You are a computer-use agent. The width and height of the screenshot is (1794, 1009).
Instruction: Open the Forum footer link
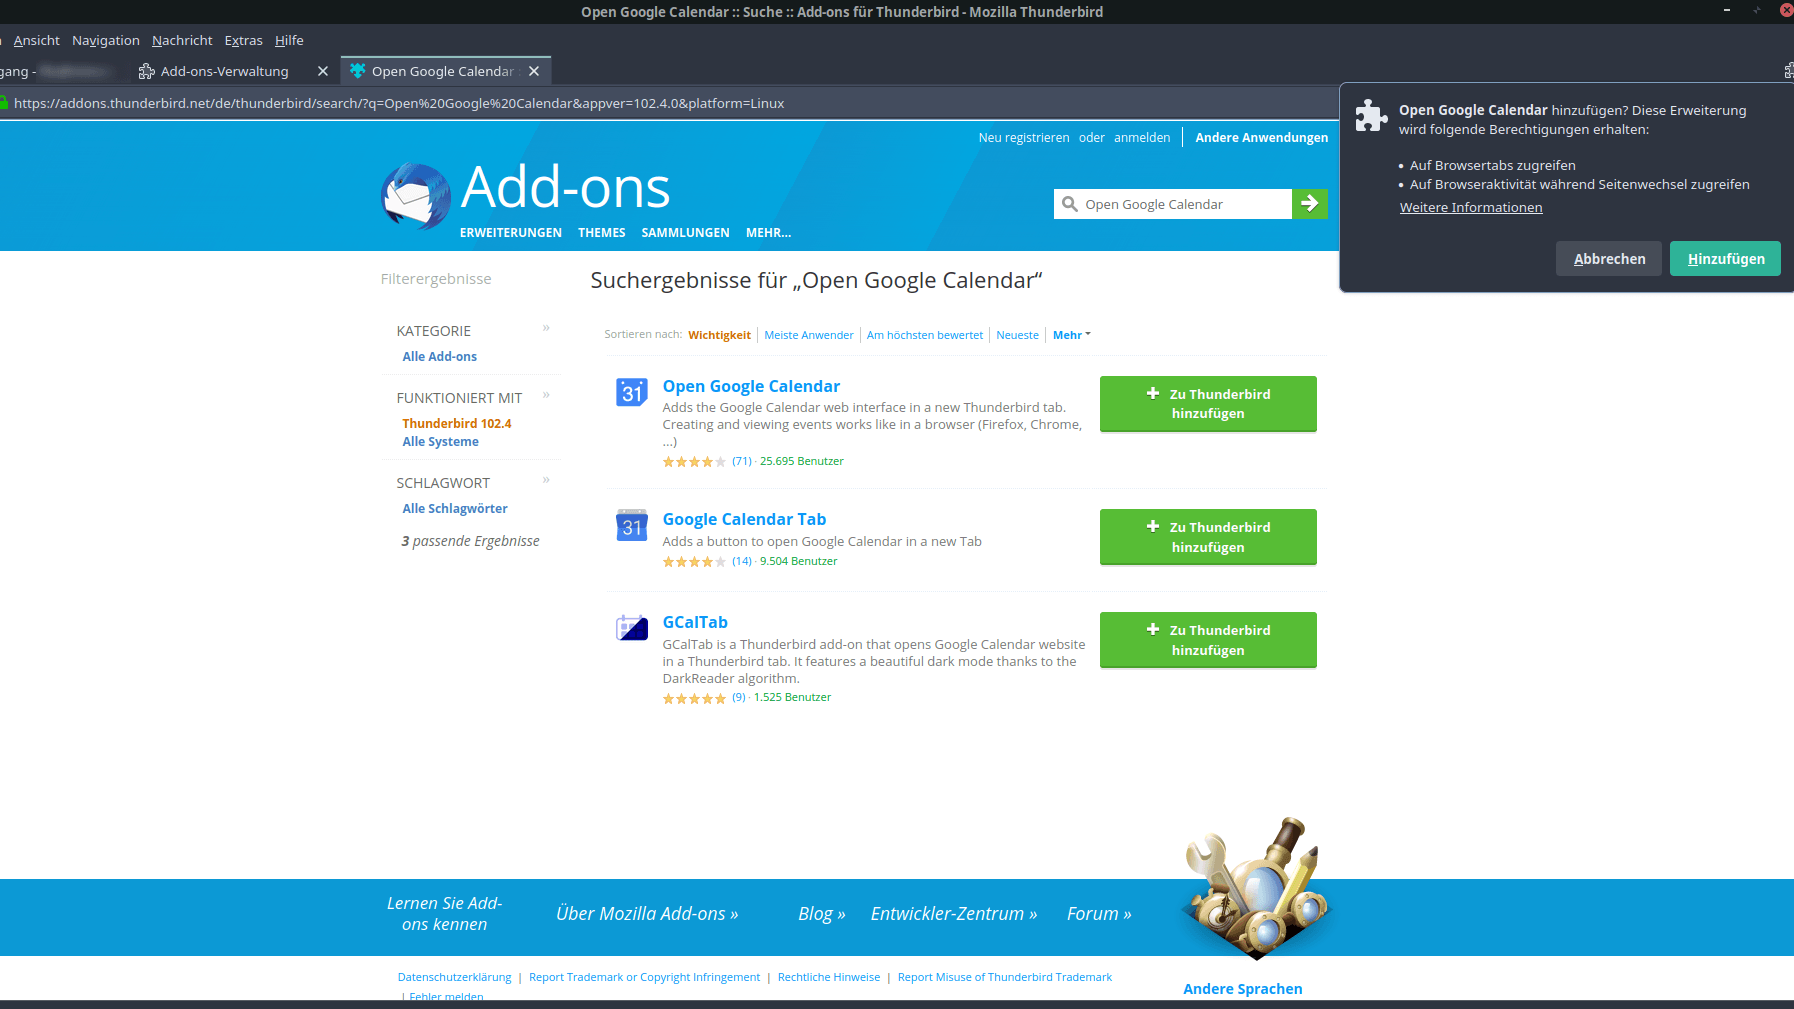pos(1099,914)
